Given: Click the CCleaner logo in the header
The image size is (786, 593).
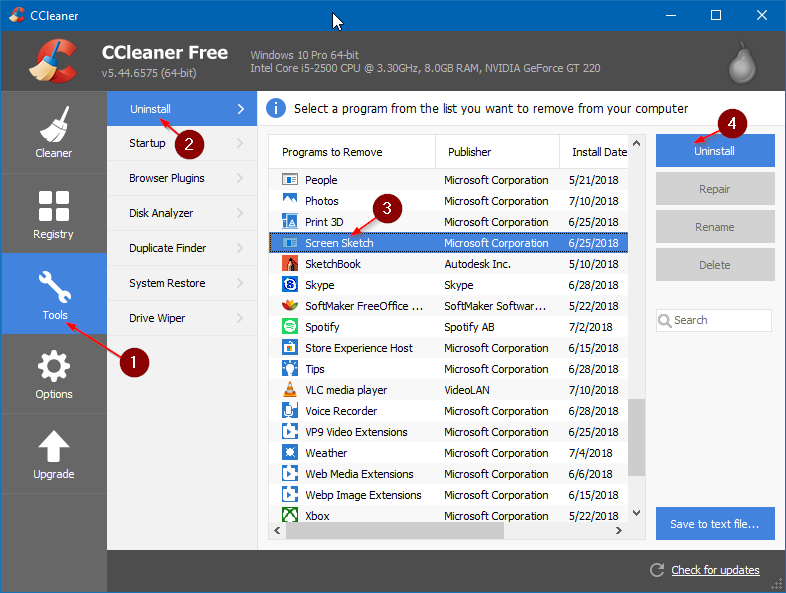Looking at the screenshot, I should coord(54,61).
